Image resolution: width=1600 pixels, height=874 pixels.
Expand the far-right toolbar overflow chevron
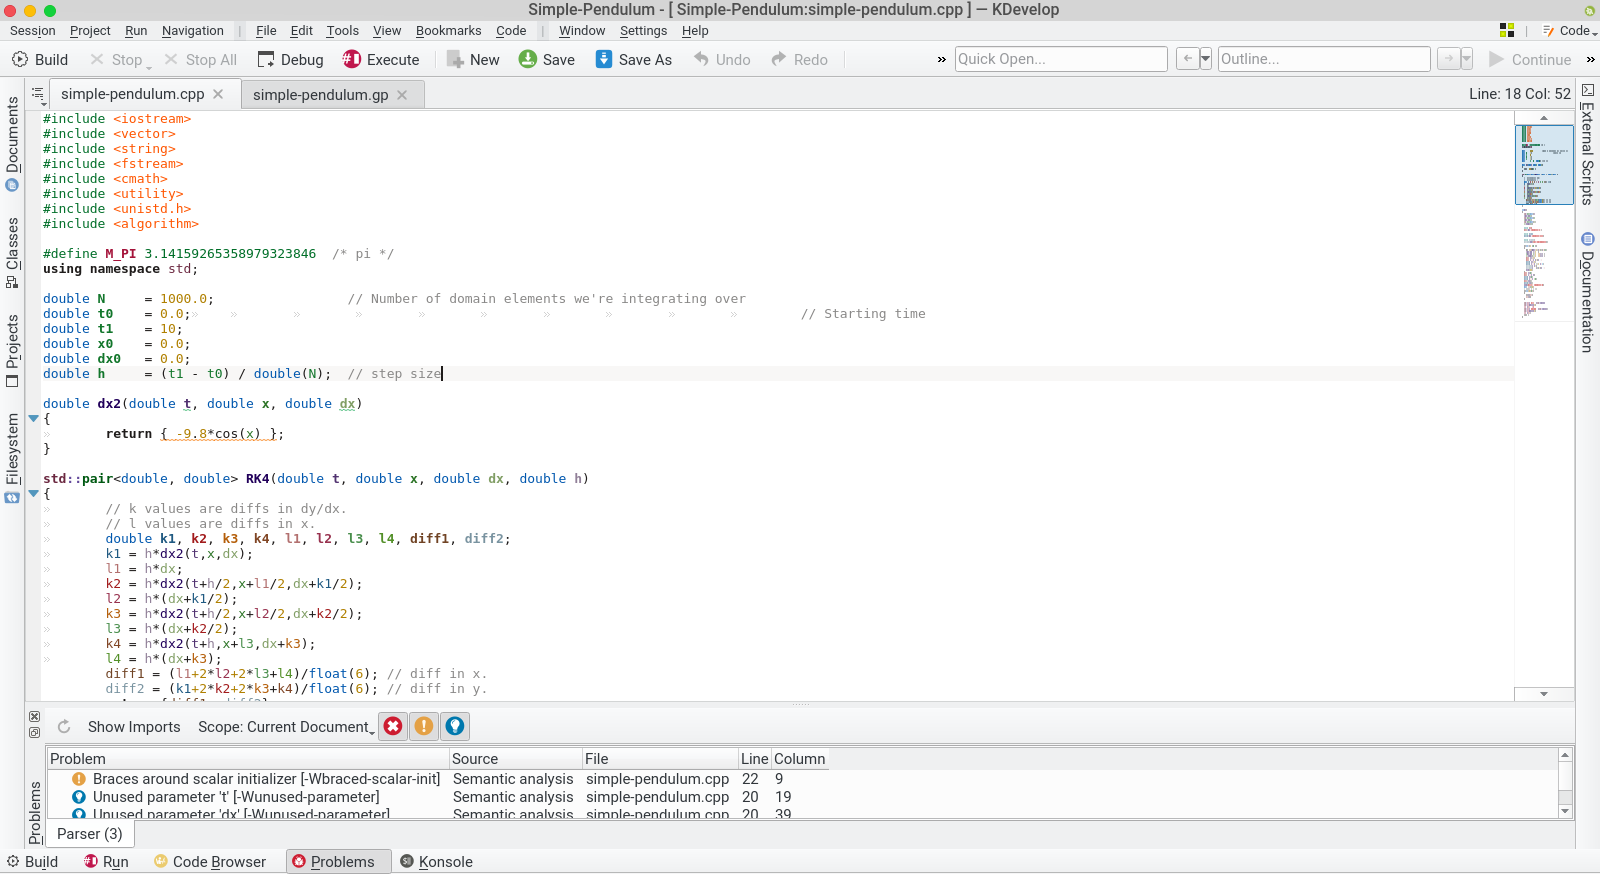click(x=1590, y=60)
